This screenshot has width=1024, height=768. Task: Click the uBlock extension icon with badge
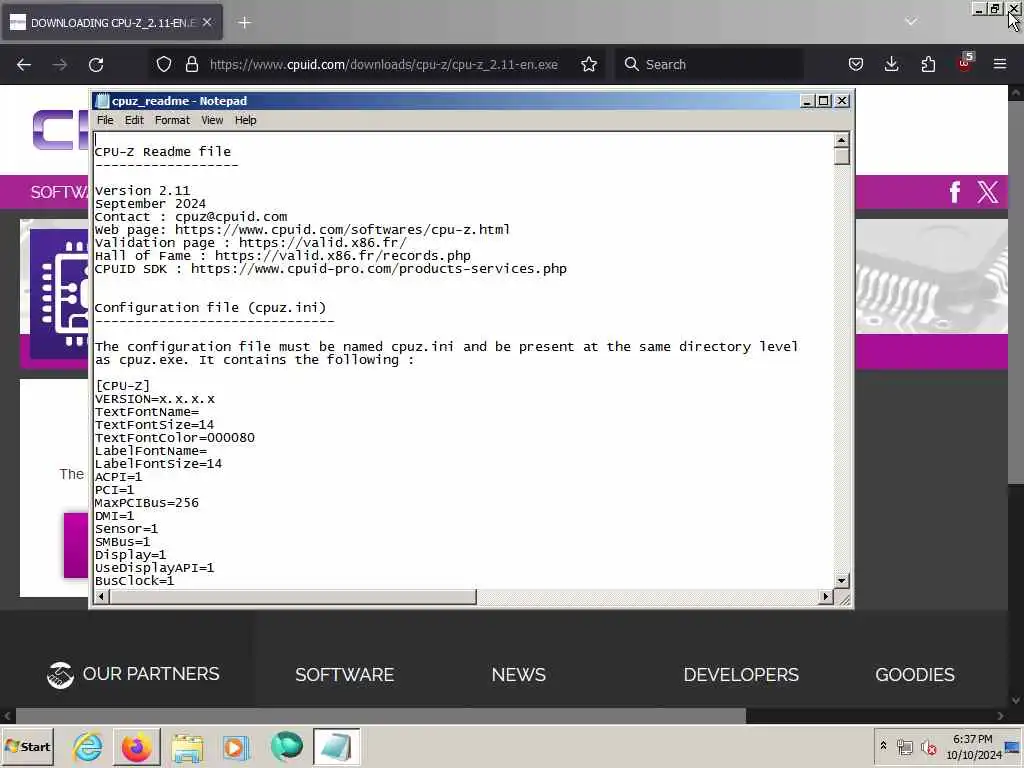pyautogui.click(x=965, y=63)
